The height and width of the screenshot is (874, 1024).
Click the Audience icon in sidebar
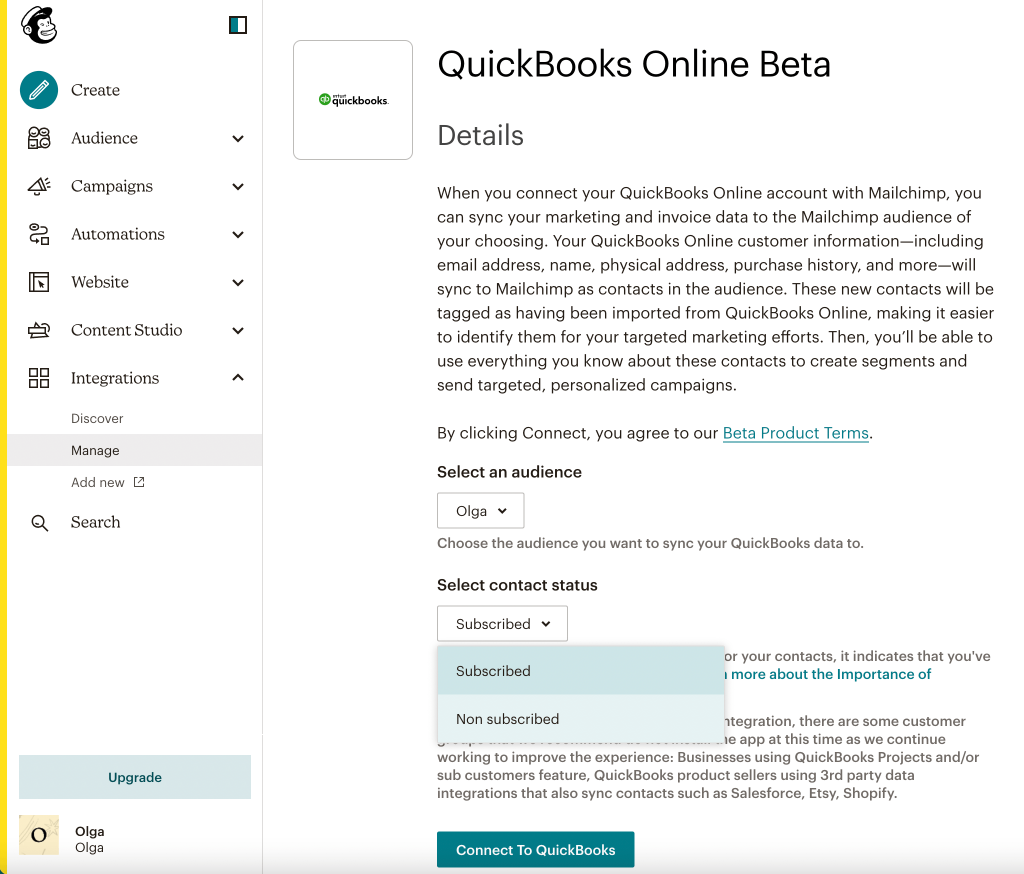[39, 138]
